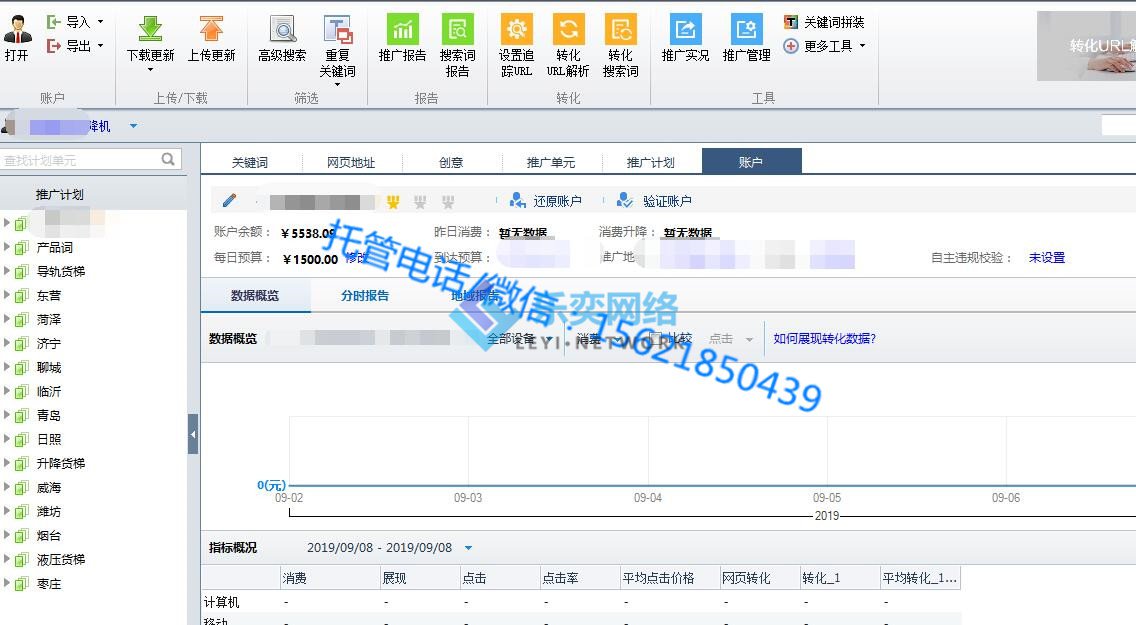Open the 分时报告 tab
This screenshot has height=625, width=1136.
pos(365,295)
